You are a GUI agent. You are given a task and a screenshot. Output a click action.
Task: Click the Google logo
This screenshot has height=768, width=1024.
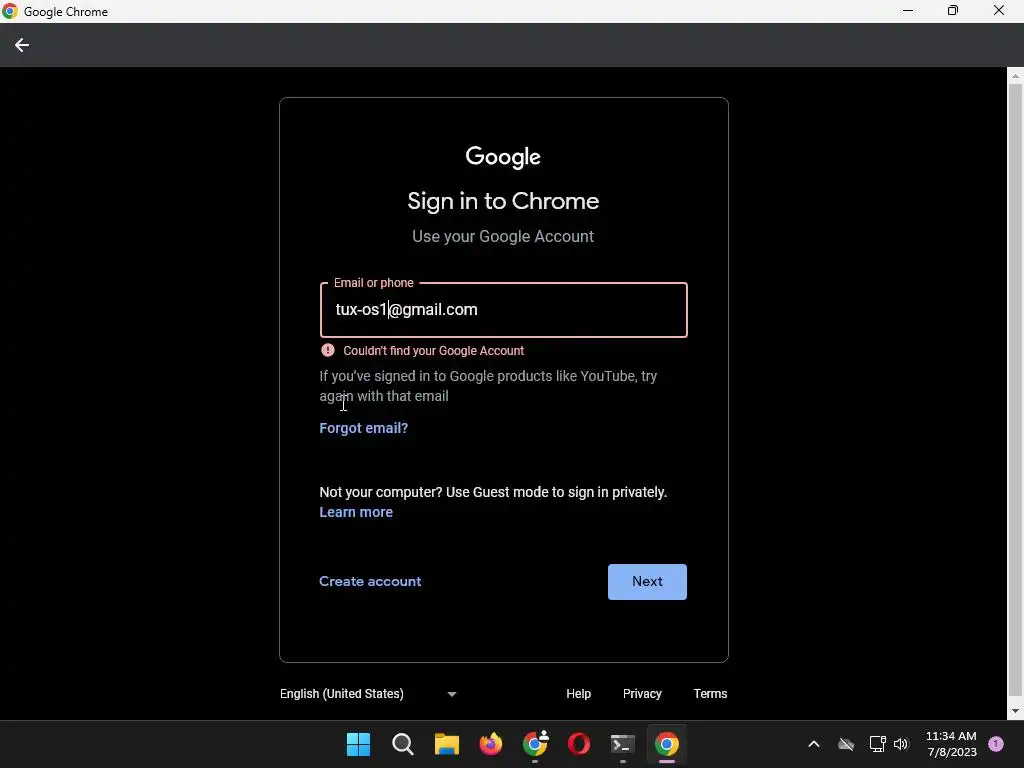click(503, 157)
